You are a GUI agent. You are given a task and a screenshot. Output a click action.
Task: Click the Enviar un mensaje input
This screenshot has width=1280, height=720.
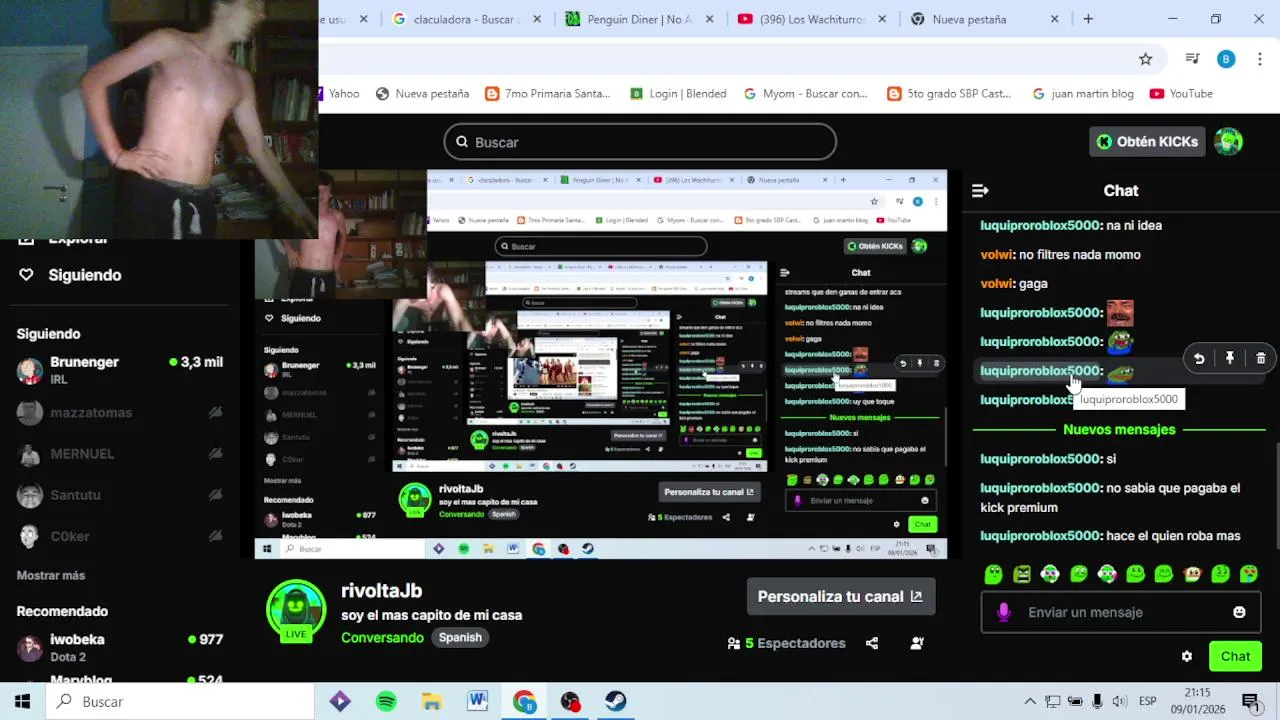pos(1121,612)
